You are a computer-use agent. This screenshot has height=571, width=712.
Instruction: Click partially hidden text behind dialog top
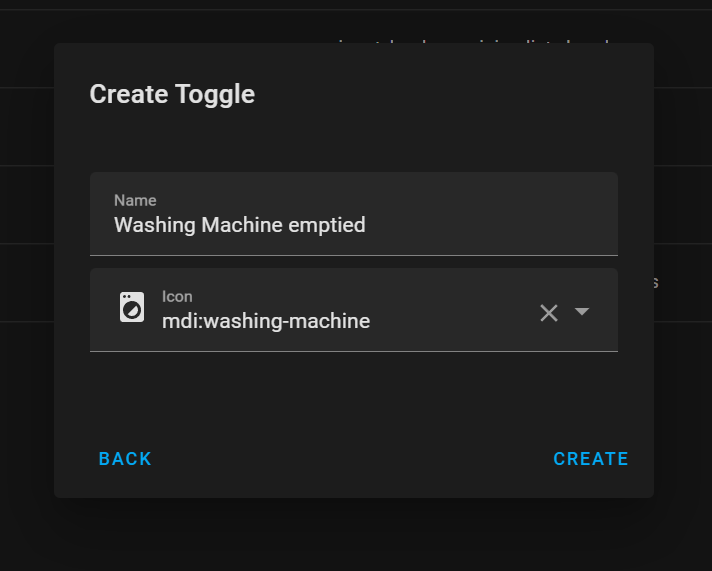point(474,41)
